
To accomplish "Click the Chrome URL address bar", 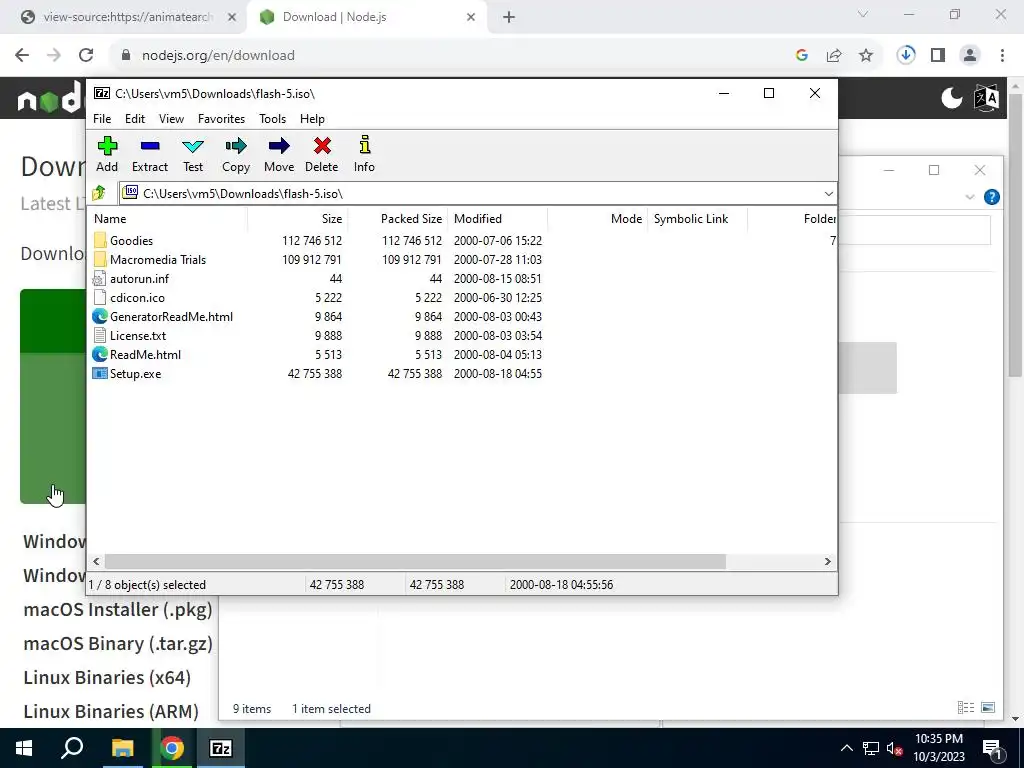I will (451, 56).
